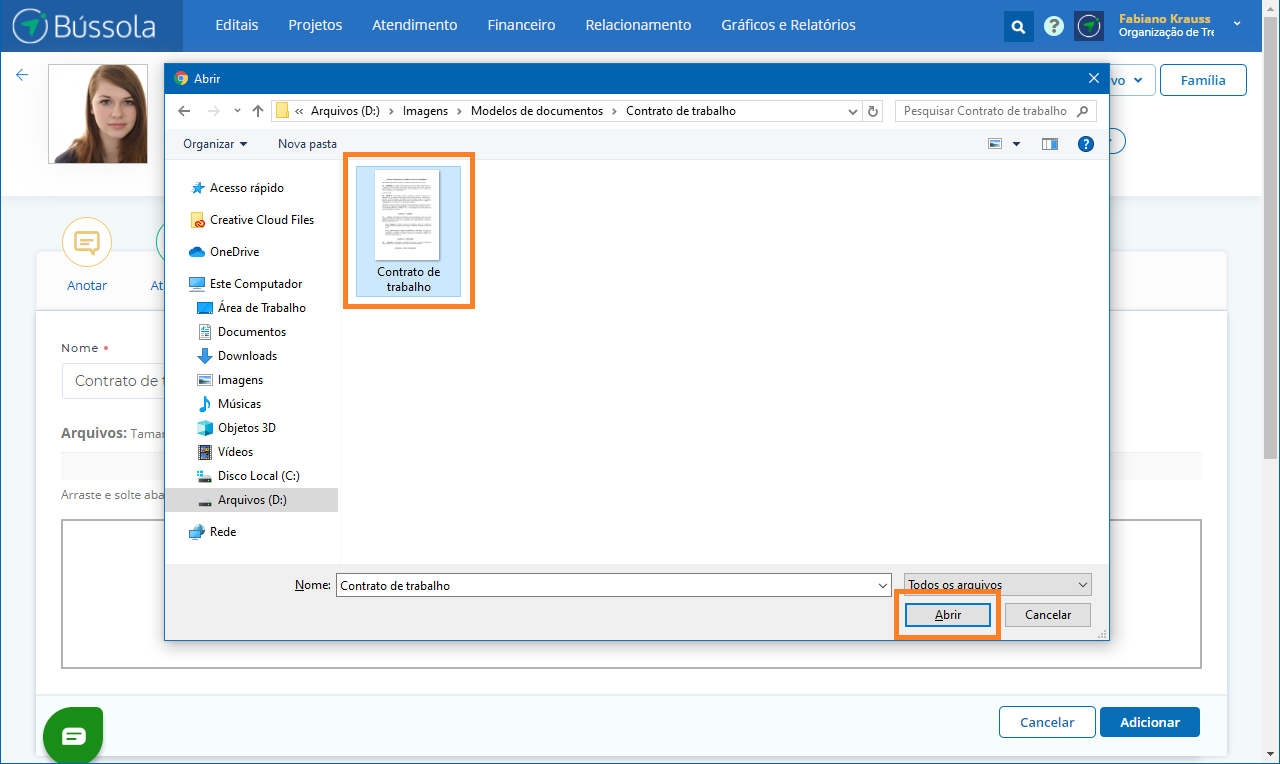Open Documentos in the sidebar
This screenshot has width=1280, height=764.
242,332
